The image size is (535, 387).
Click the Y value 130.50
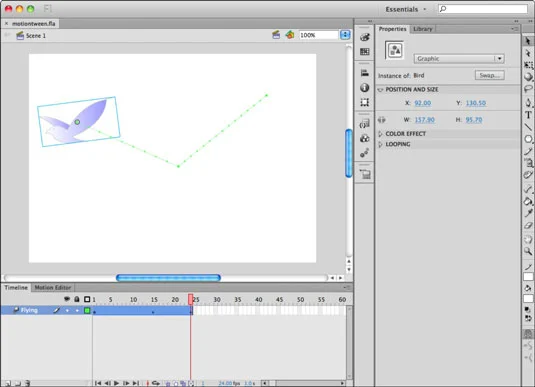coord(476,103)
